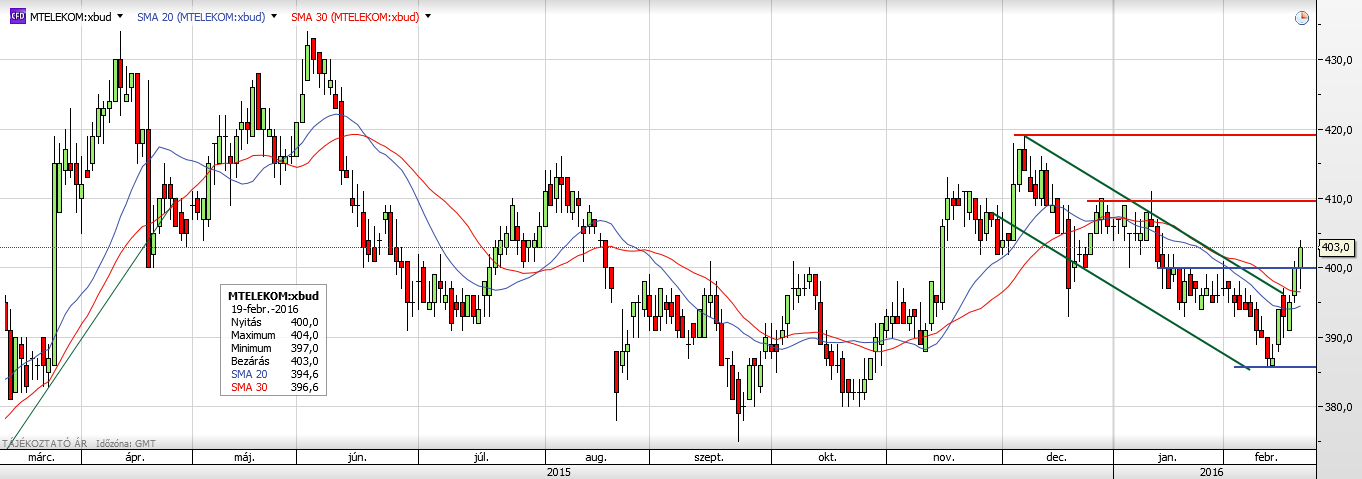Click the aug. month label

click(x=596, y=457)
